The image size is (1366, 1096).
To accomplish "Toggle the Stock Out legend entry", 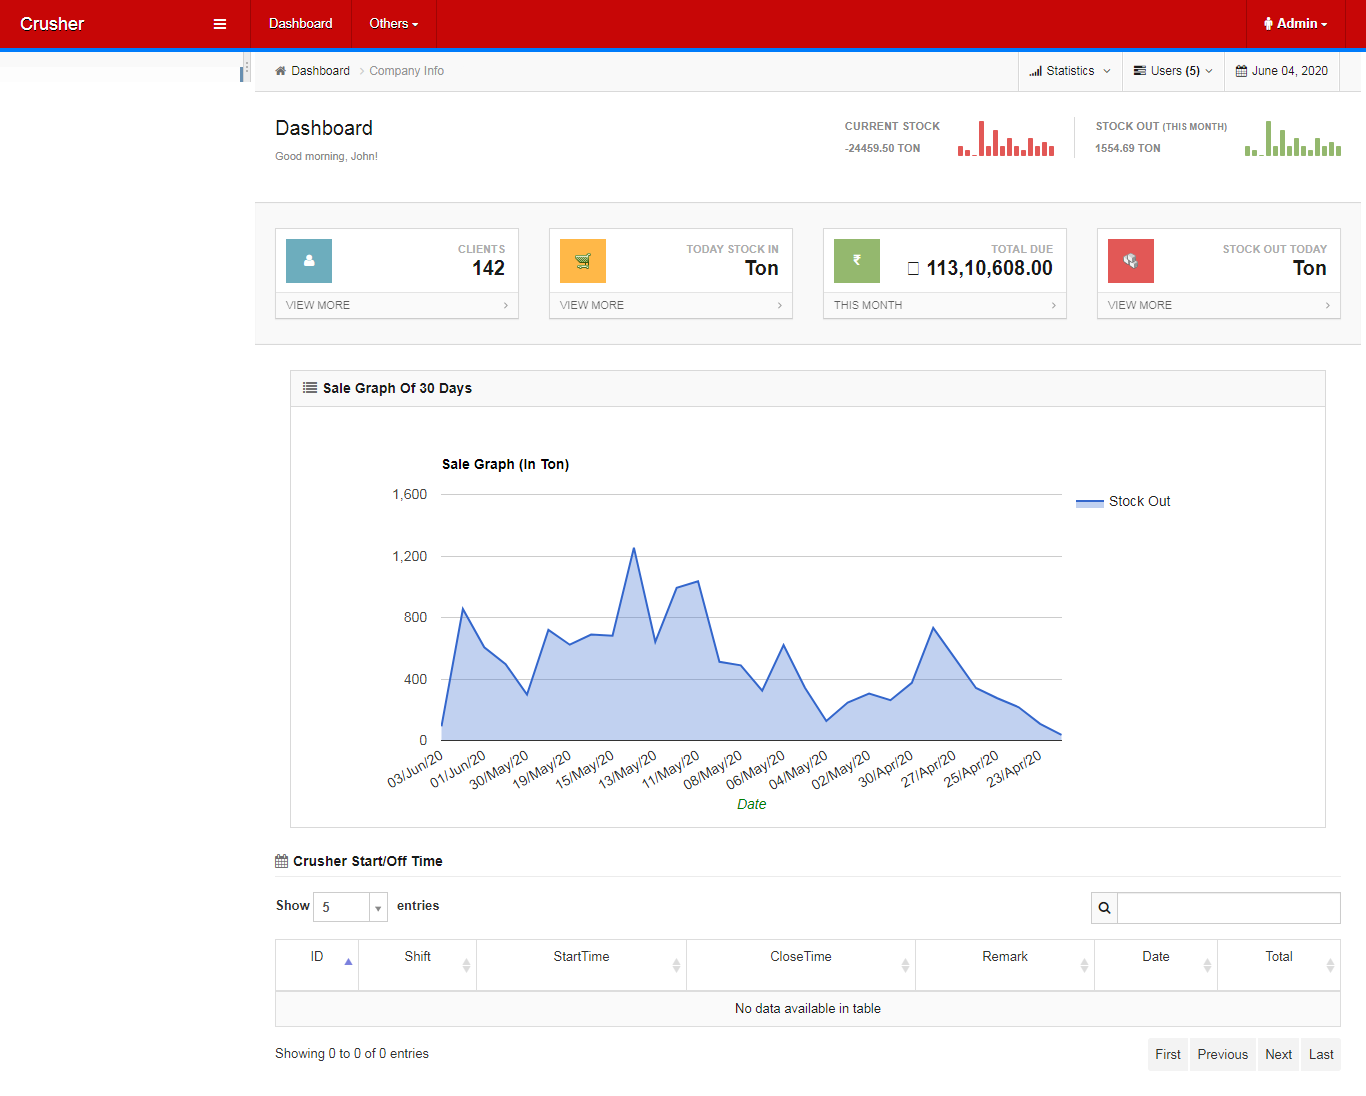I will click(x=1123, y=502).
